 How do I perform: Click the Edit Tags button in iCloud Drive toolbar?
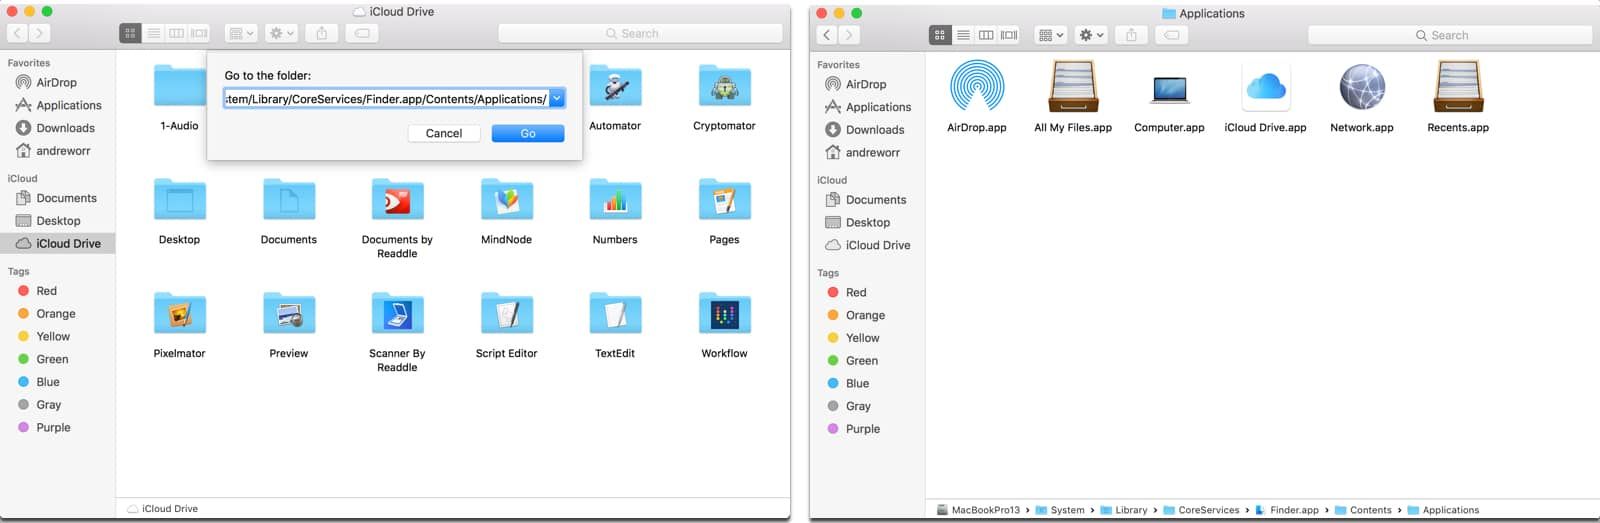pos(362,33)
